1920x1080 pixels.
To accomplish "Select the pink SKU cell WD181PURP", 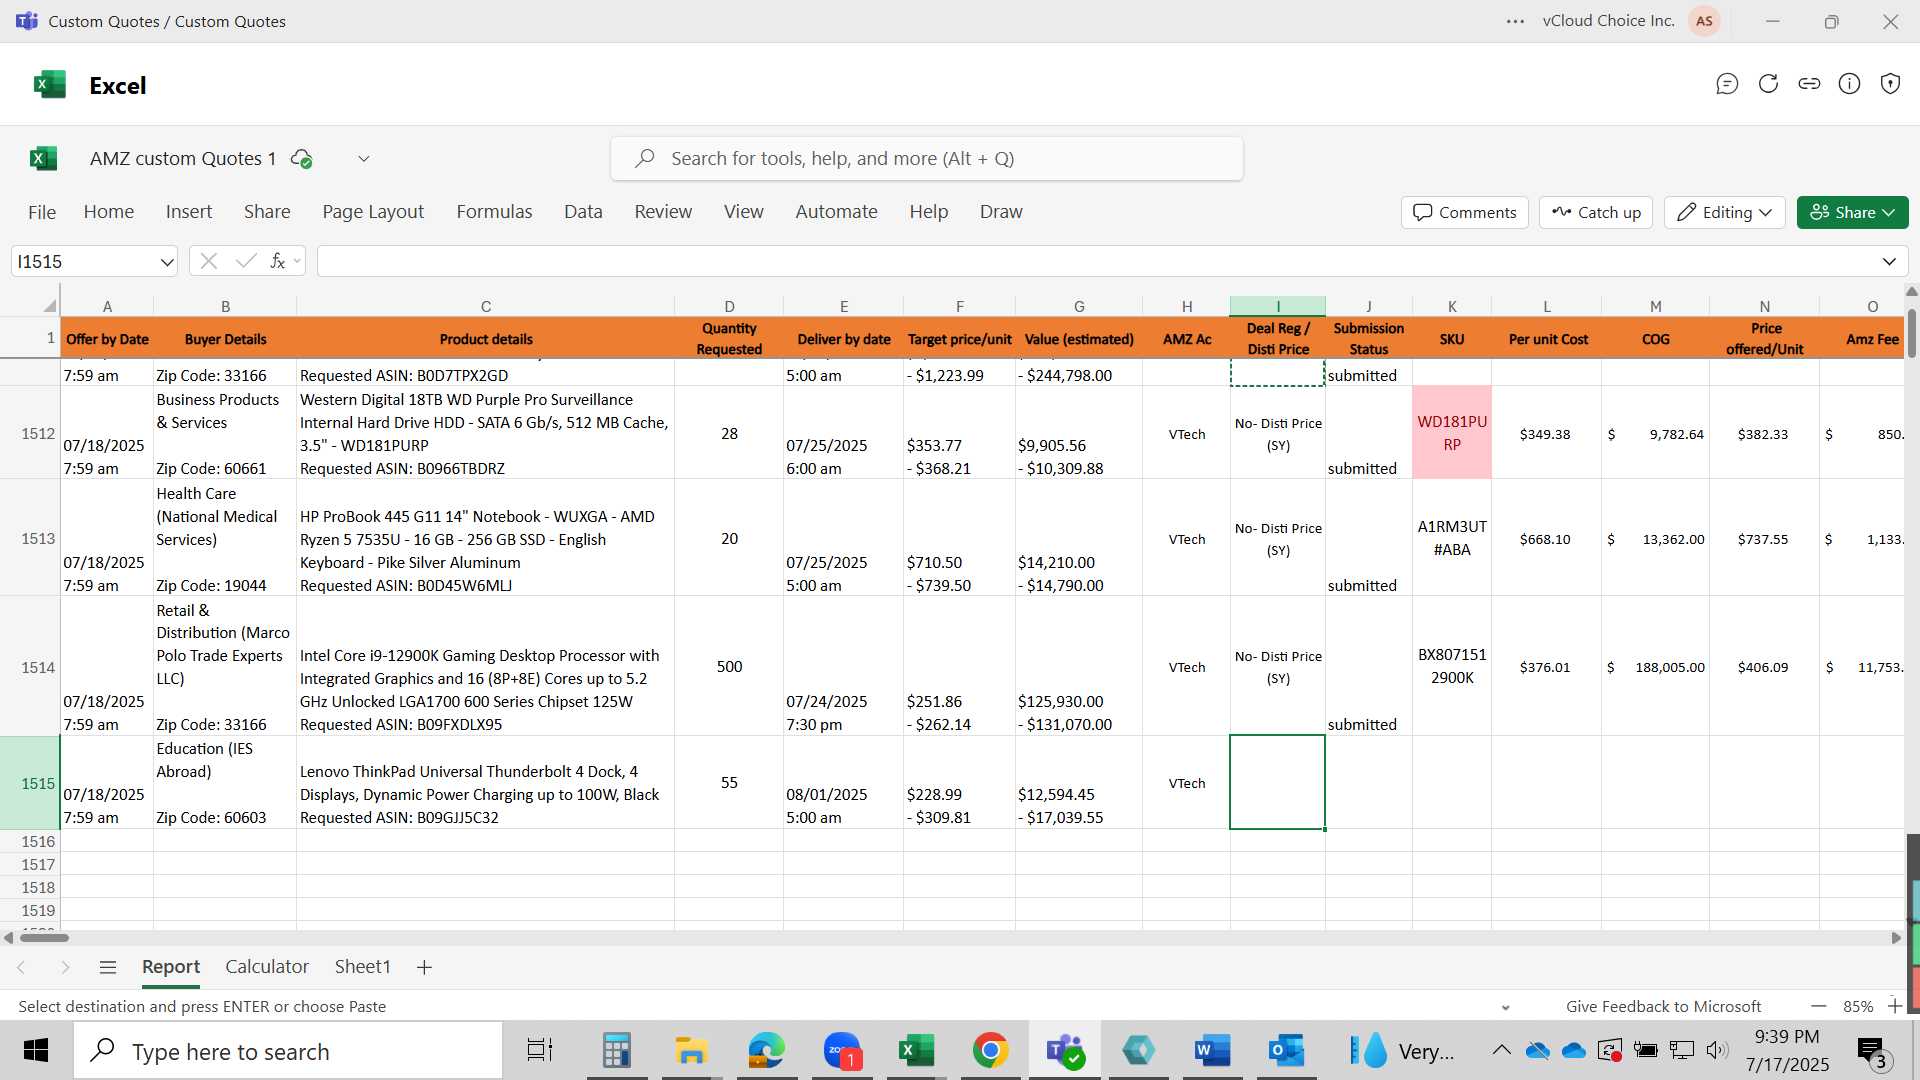I will 1452,433.
